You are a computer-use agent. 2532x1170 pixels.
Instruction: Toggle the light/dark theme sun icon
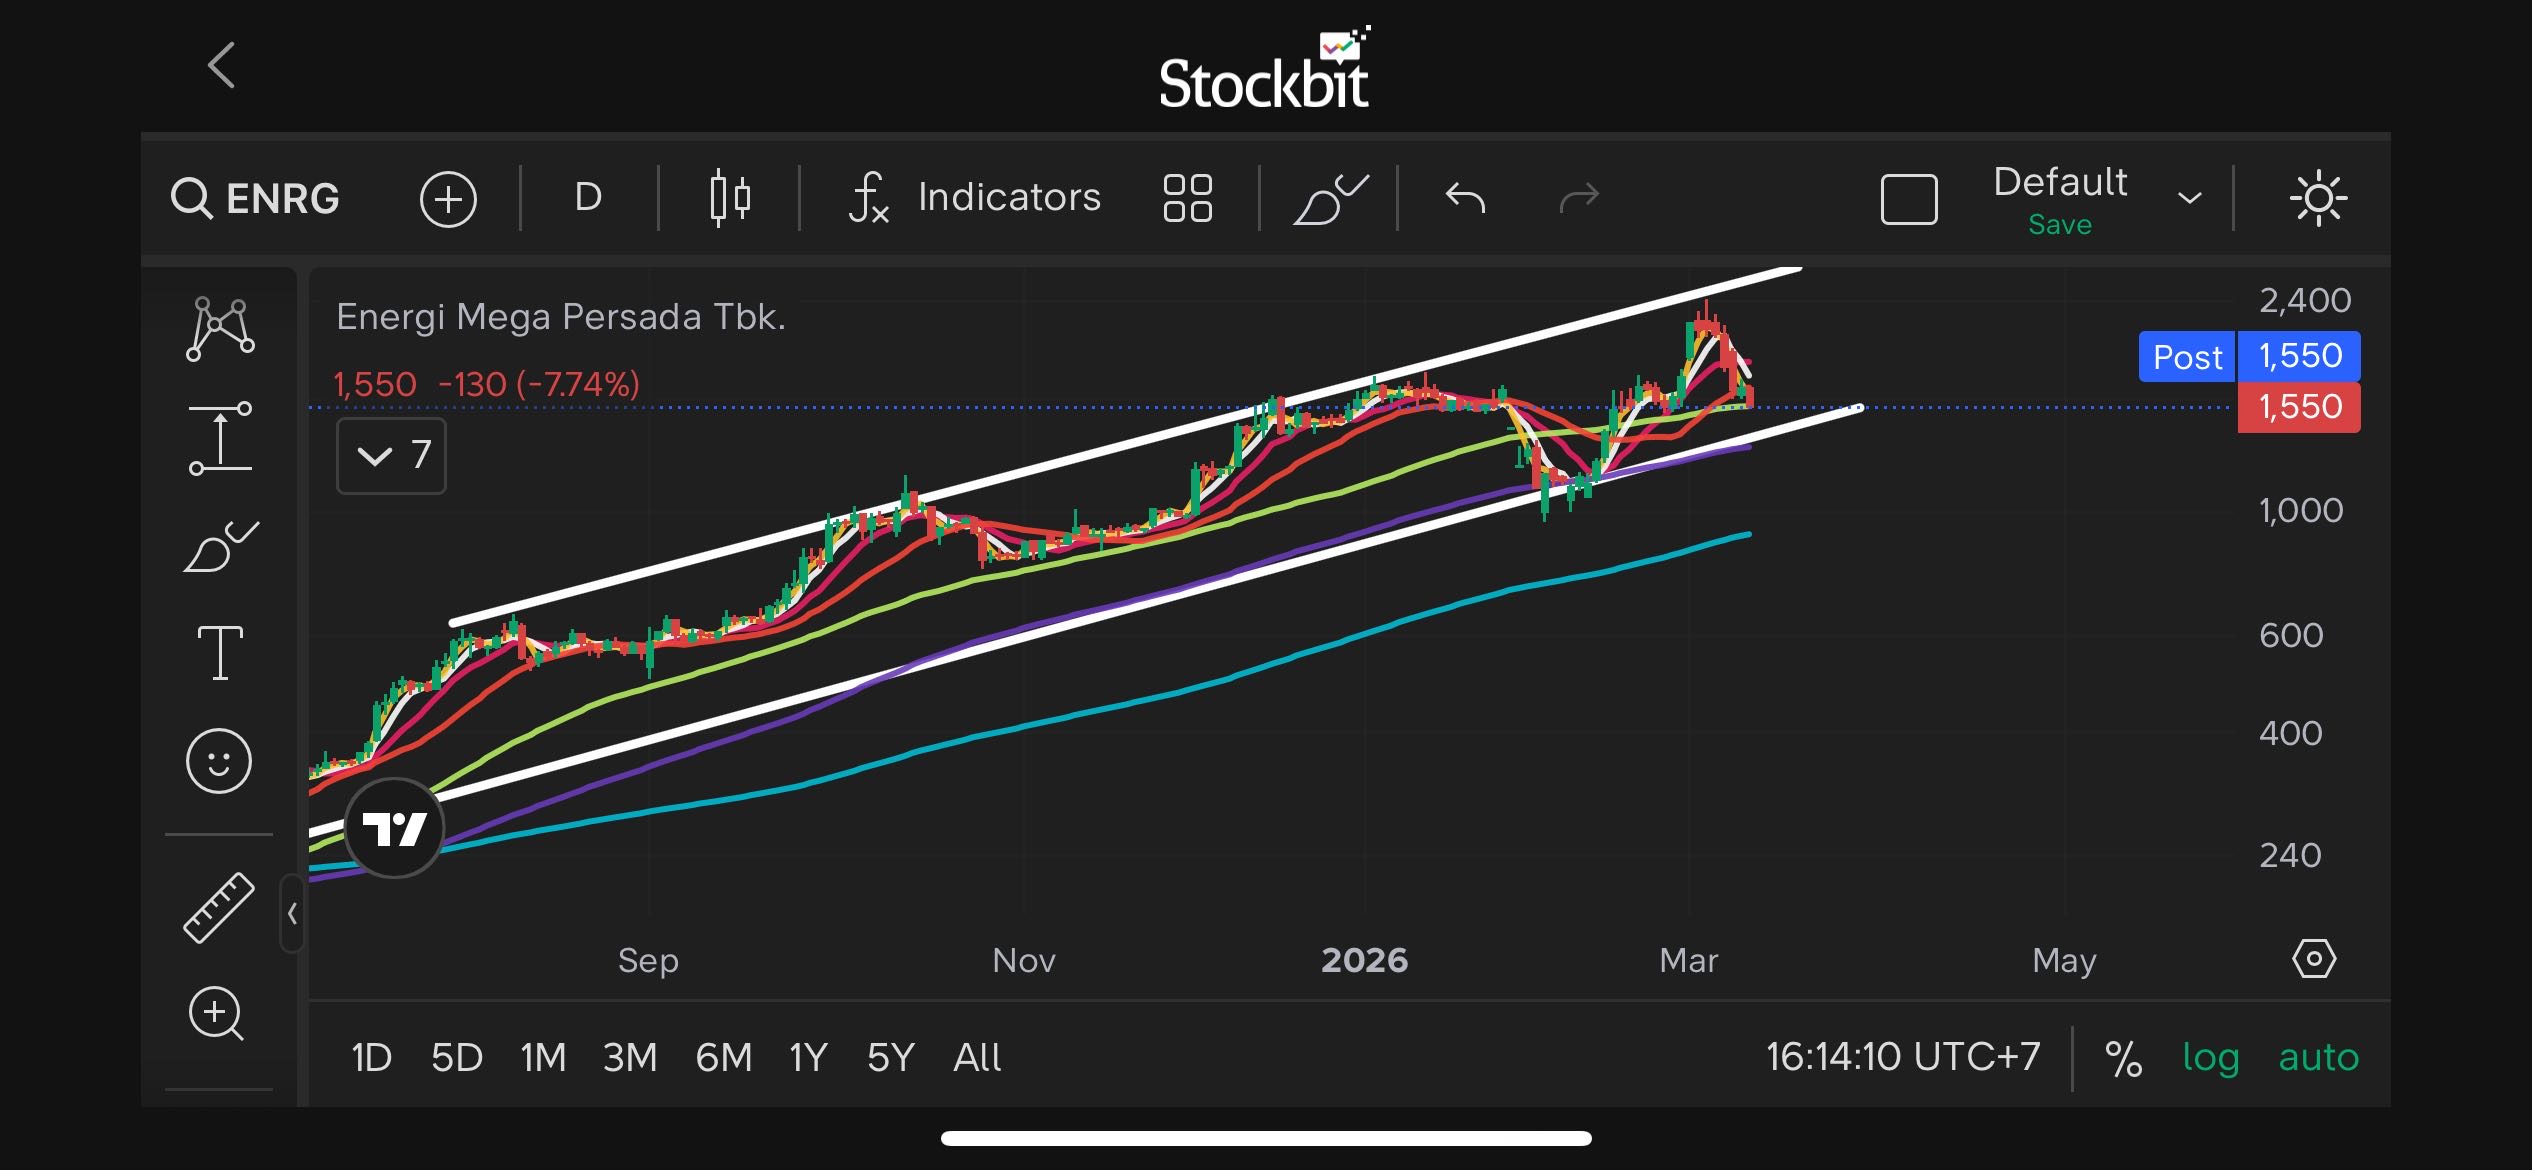click(2318, 198)
